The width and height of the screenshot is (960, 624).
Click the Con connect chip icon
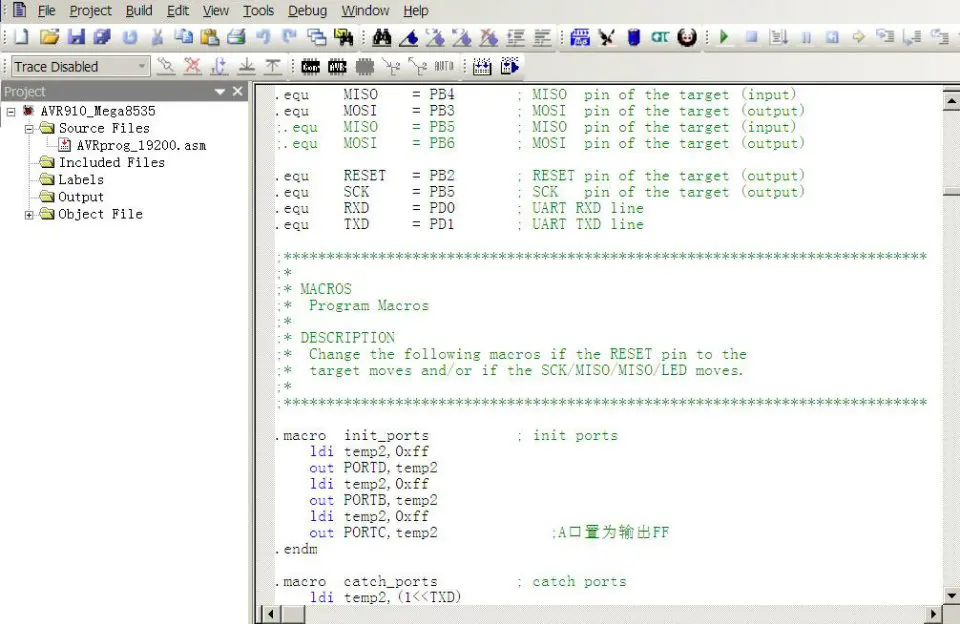pyautogui.click(x=310, y=66)
